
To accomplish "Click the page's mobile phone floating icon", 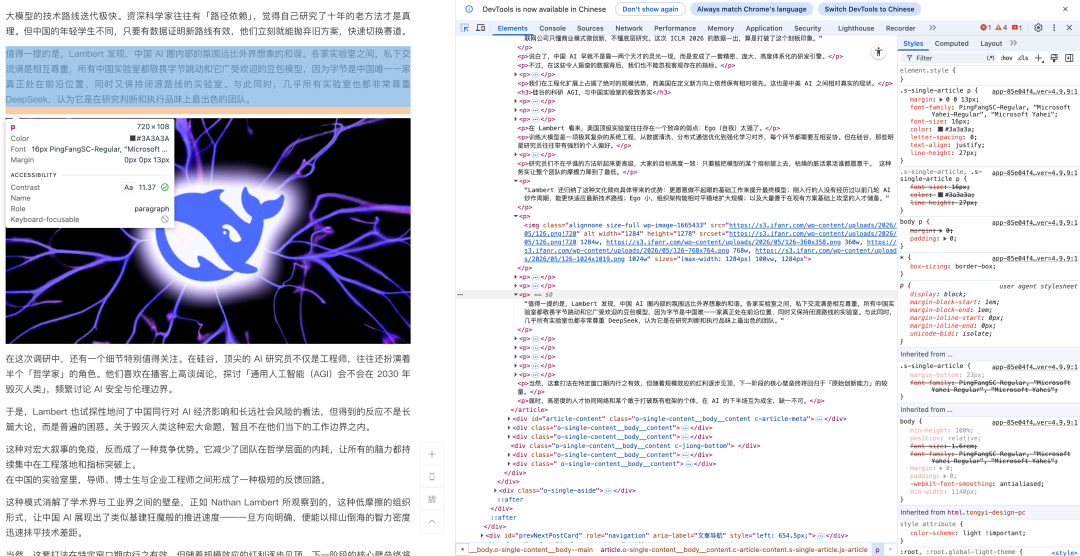I will coord(432,476).
